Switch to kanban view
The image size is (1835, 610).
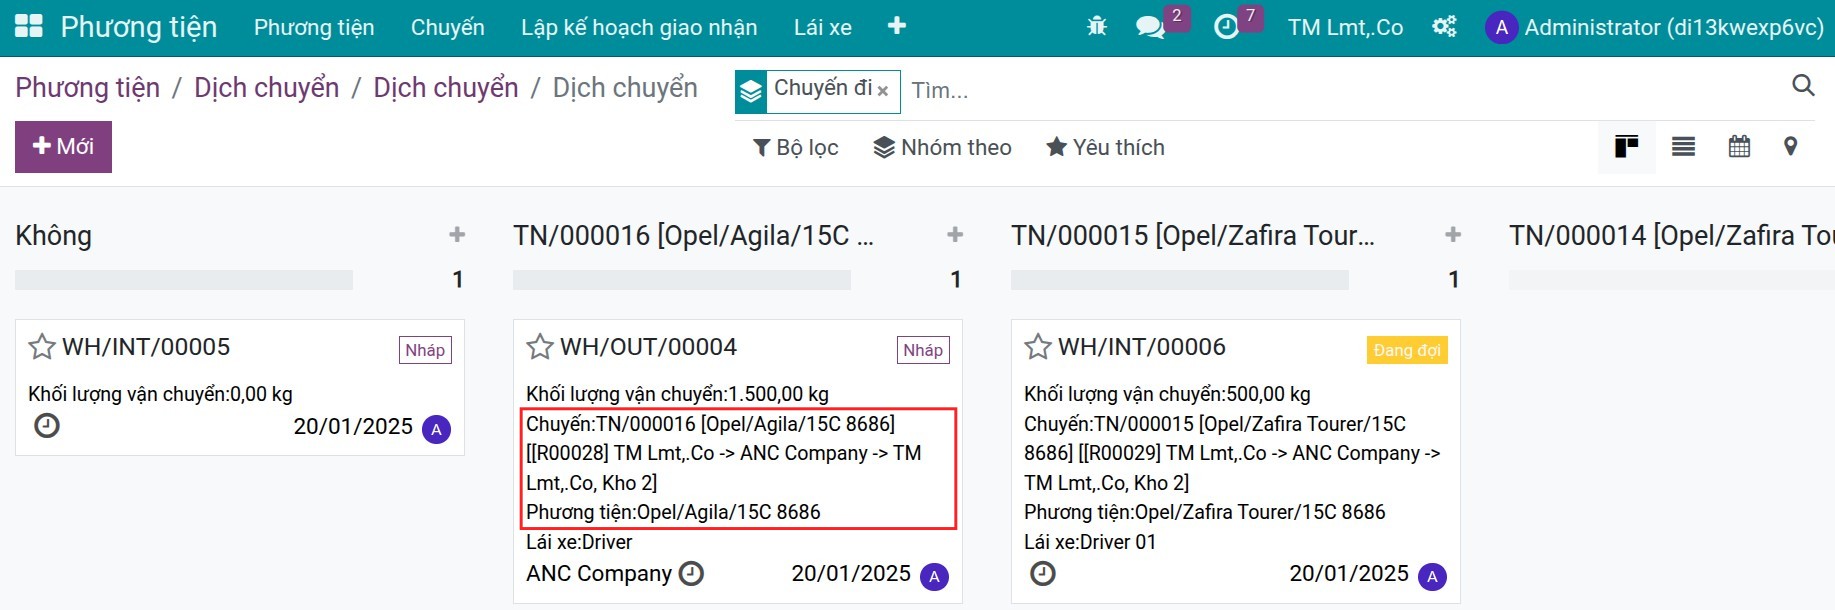tap(1627, 147)
